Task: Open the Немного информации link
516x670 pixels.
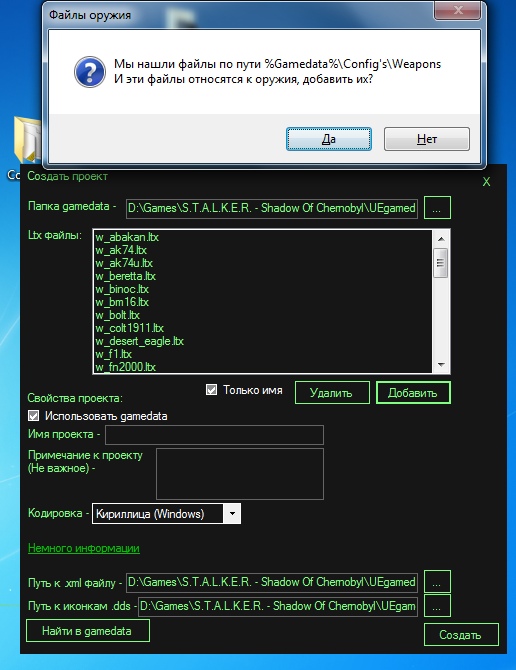Action: click(x=84, y=548)
